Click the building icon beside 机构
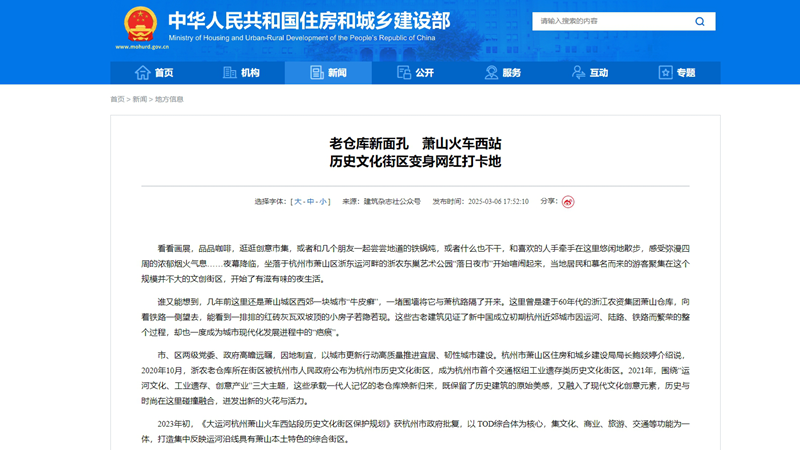This screenshot has width=800, height=450. pyautogui.click(x=230, y=73)
